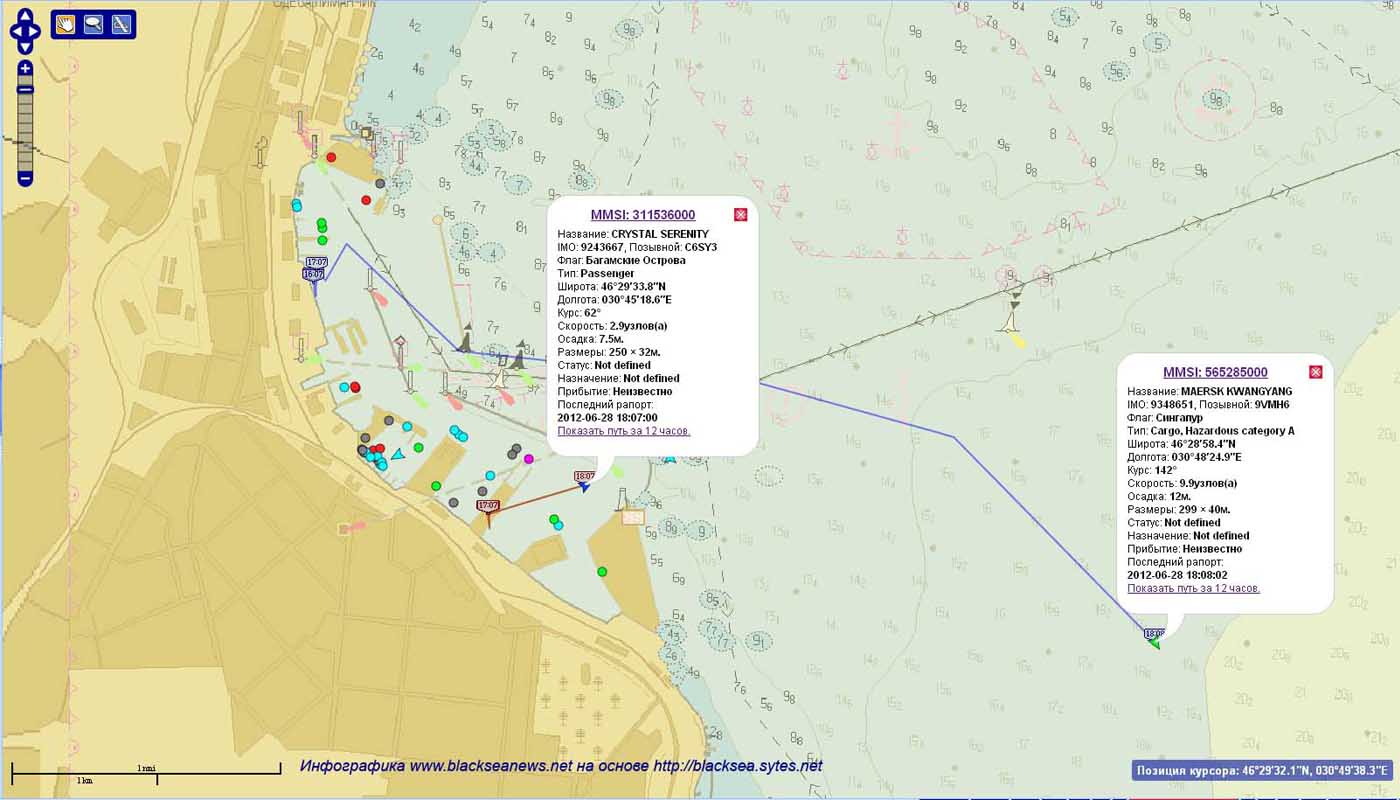Click the zoom slider handle
The width and height of the screenshot is (1400, 800).
tap(25, 90)
